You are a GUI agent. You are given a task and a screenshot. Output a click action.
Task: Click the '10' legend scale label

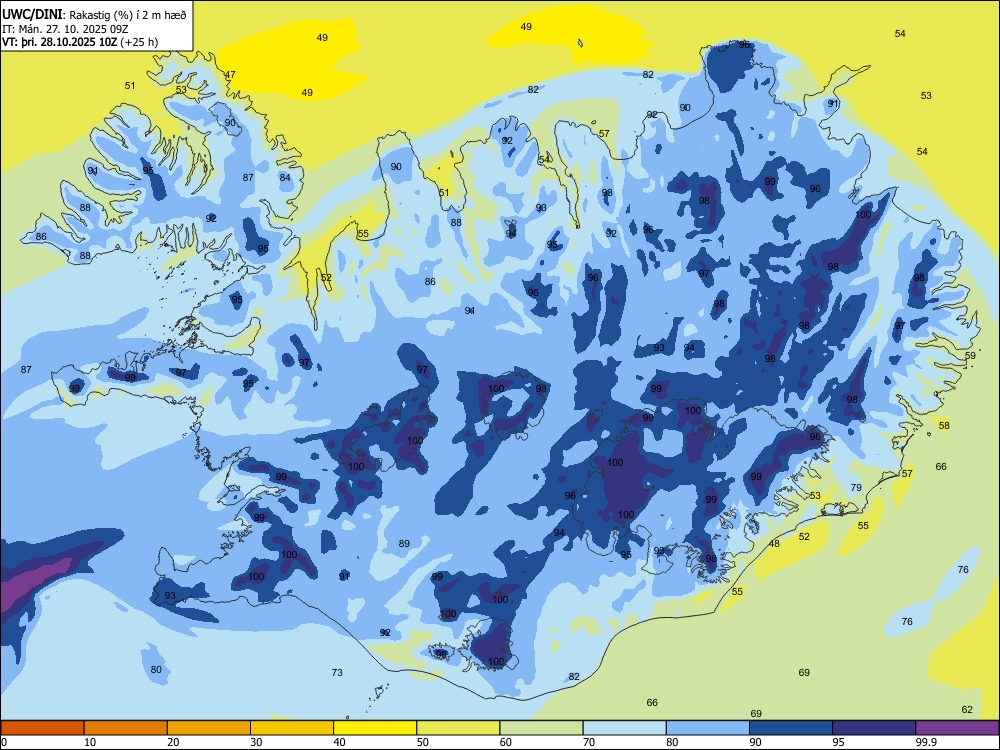[90, 742]
